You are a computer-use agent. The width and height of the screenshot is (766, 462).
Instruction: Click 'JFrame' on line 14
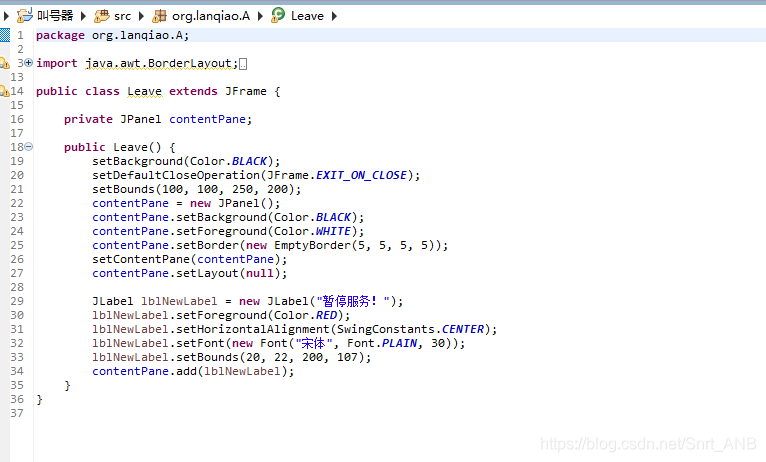click(246, 91)
